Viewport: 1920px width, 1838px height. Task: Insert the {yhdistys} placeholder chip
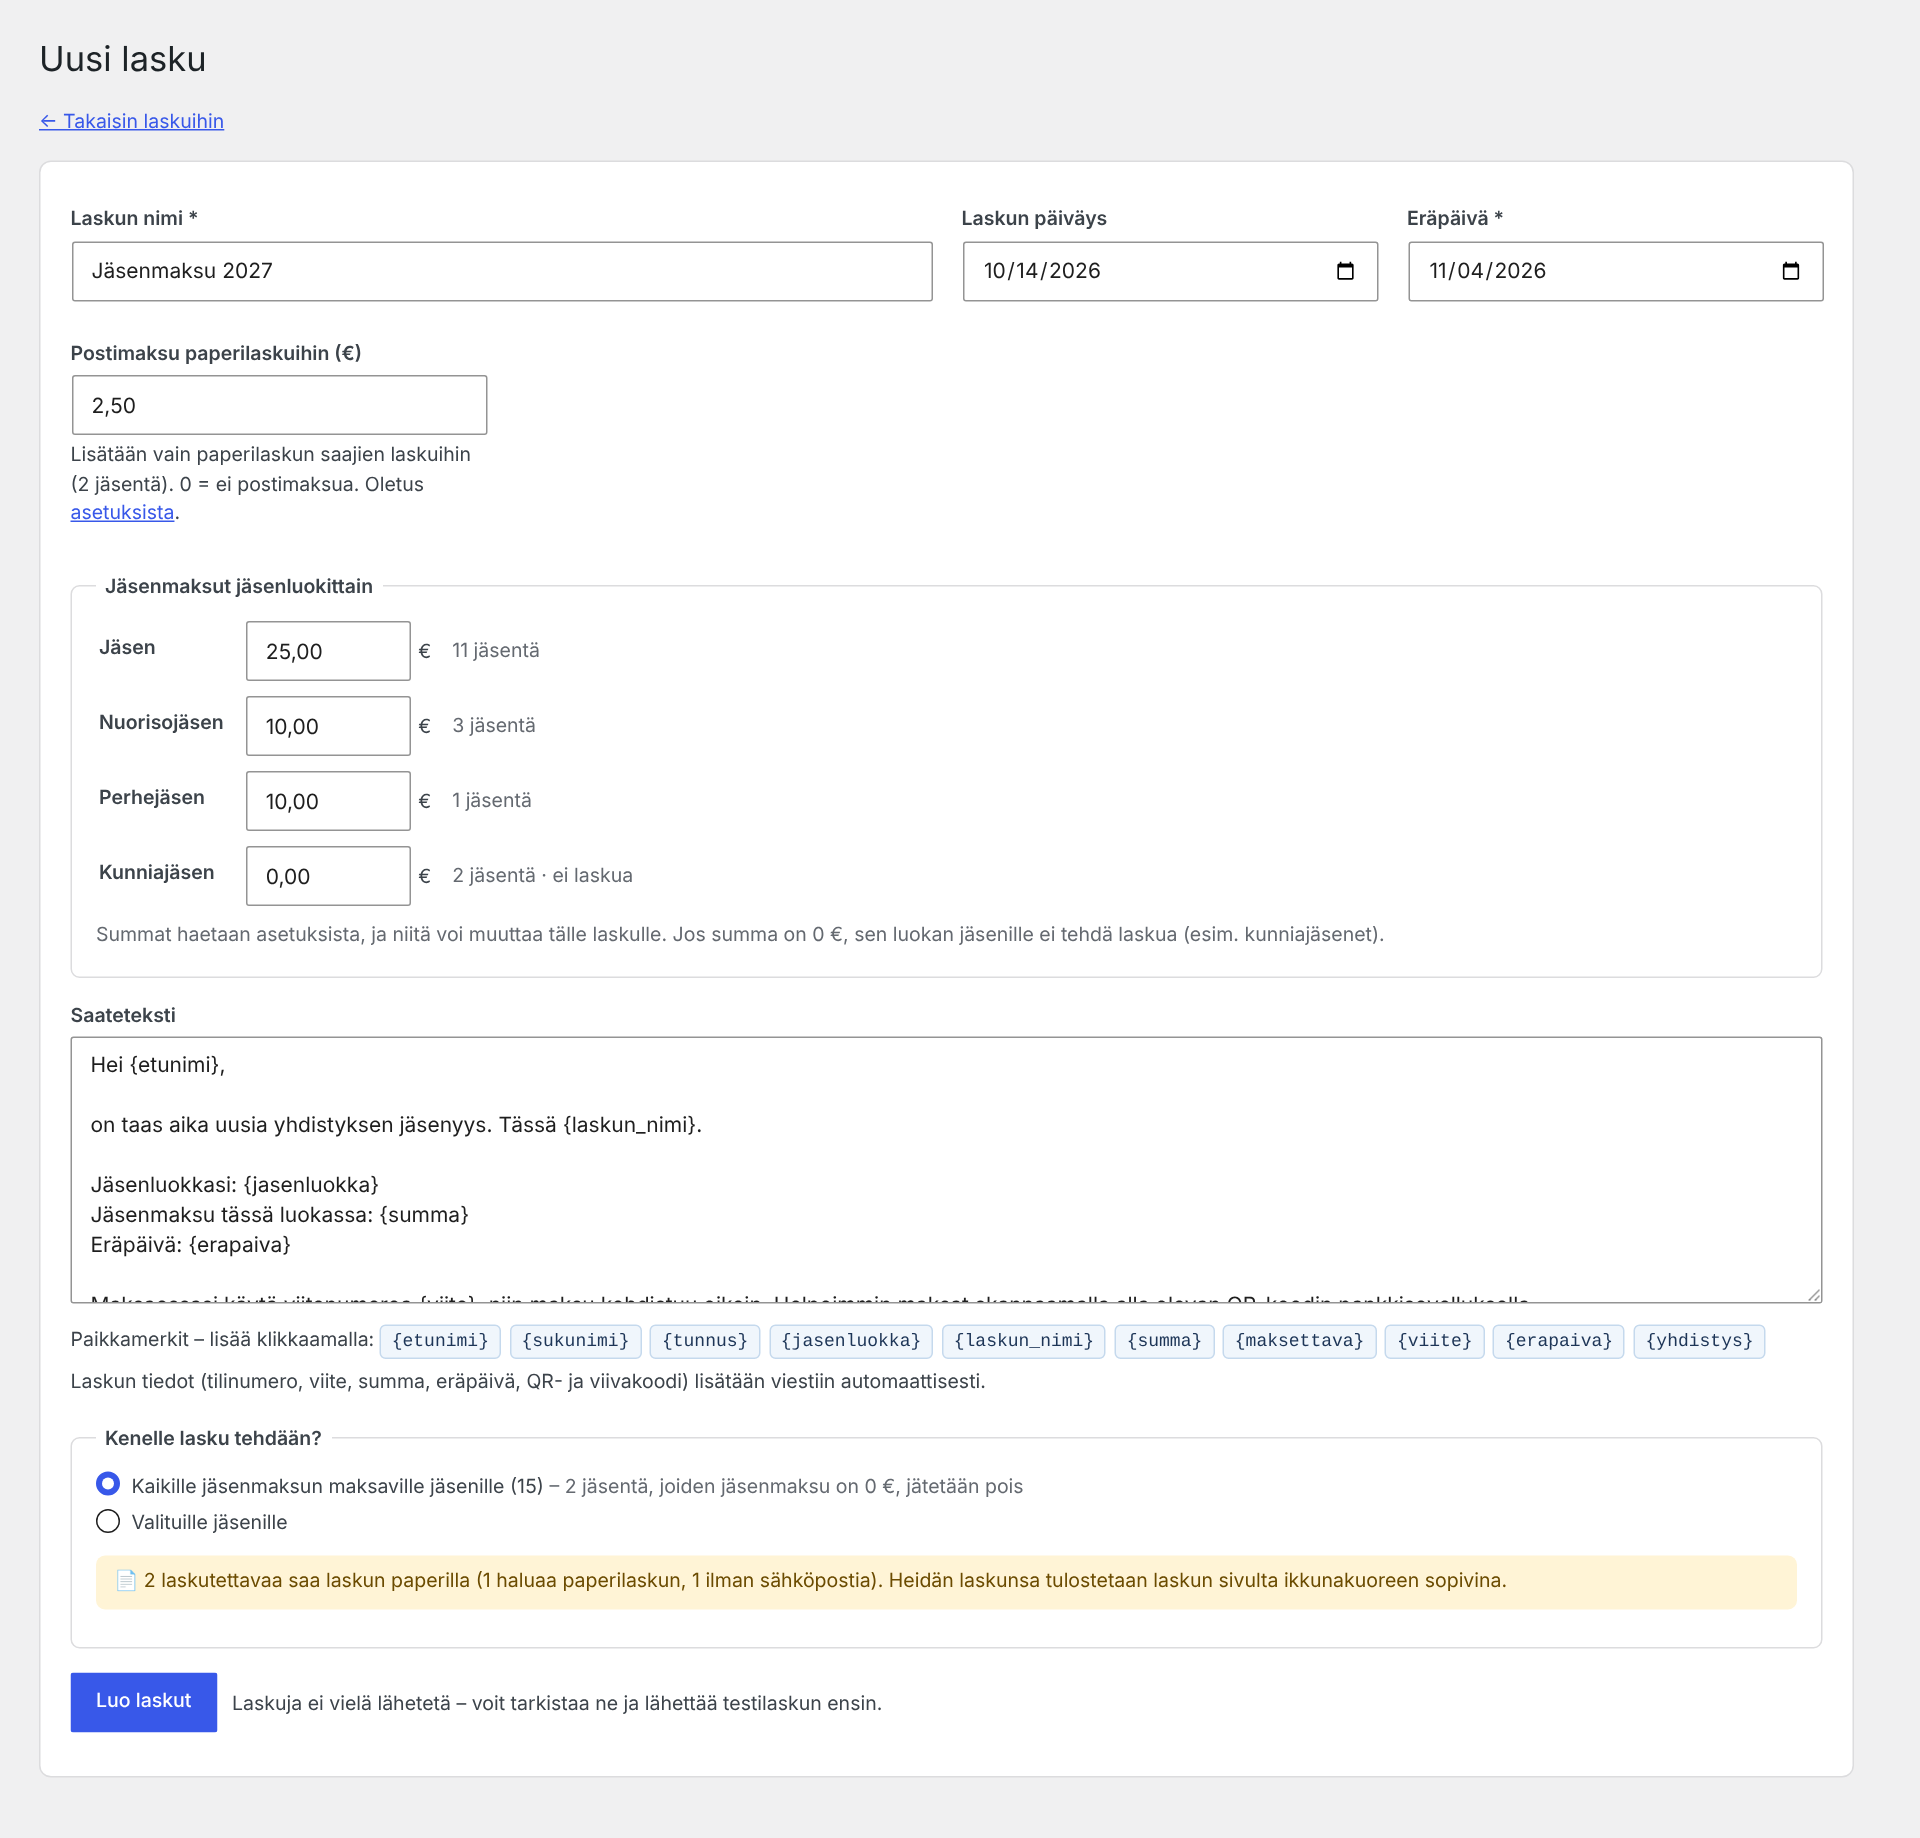[x=1699, y=1341]
